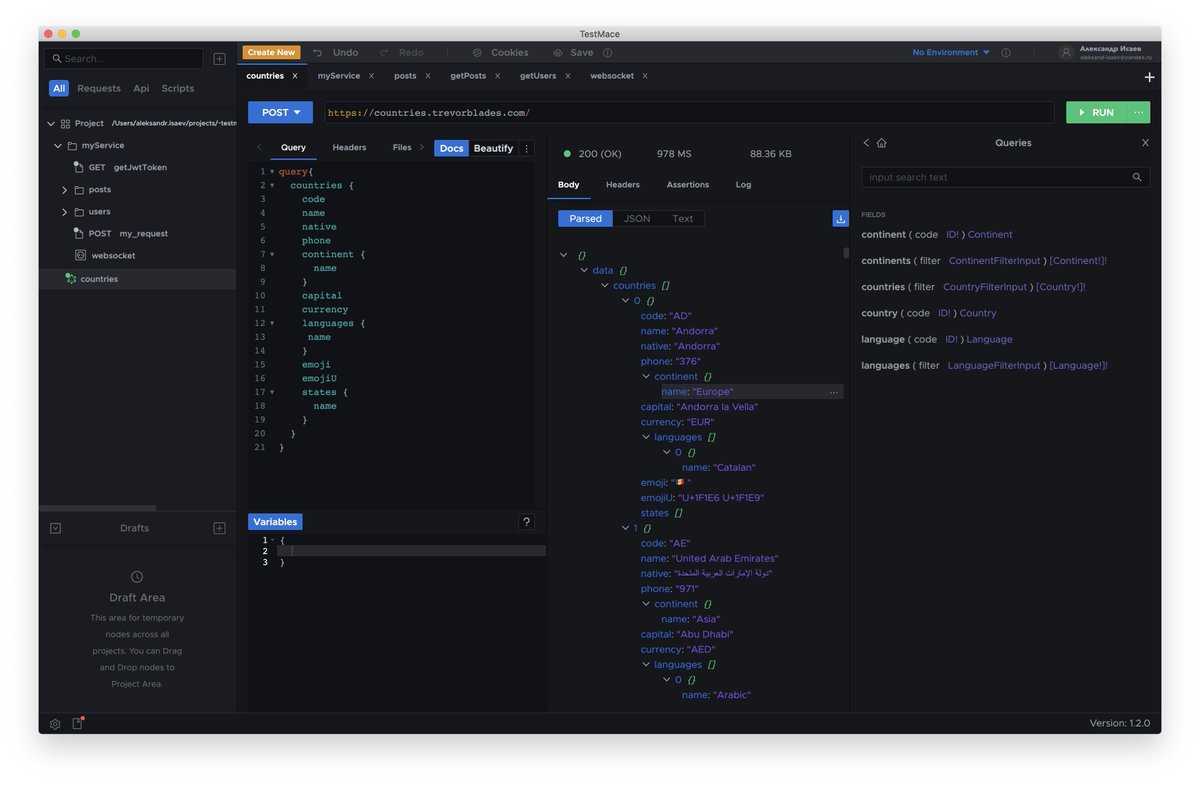Collapse the Project tree node
This screenshot has height=785, width=1200.
[x=50, y=123]
